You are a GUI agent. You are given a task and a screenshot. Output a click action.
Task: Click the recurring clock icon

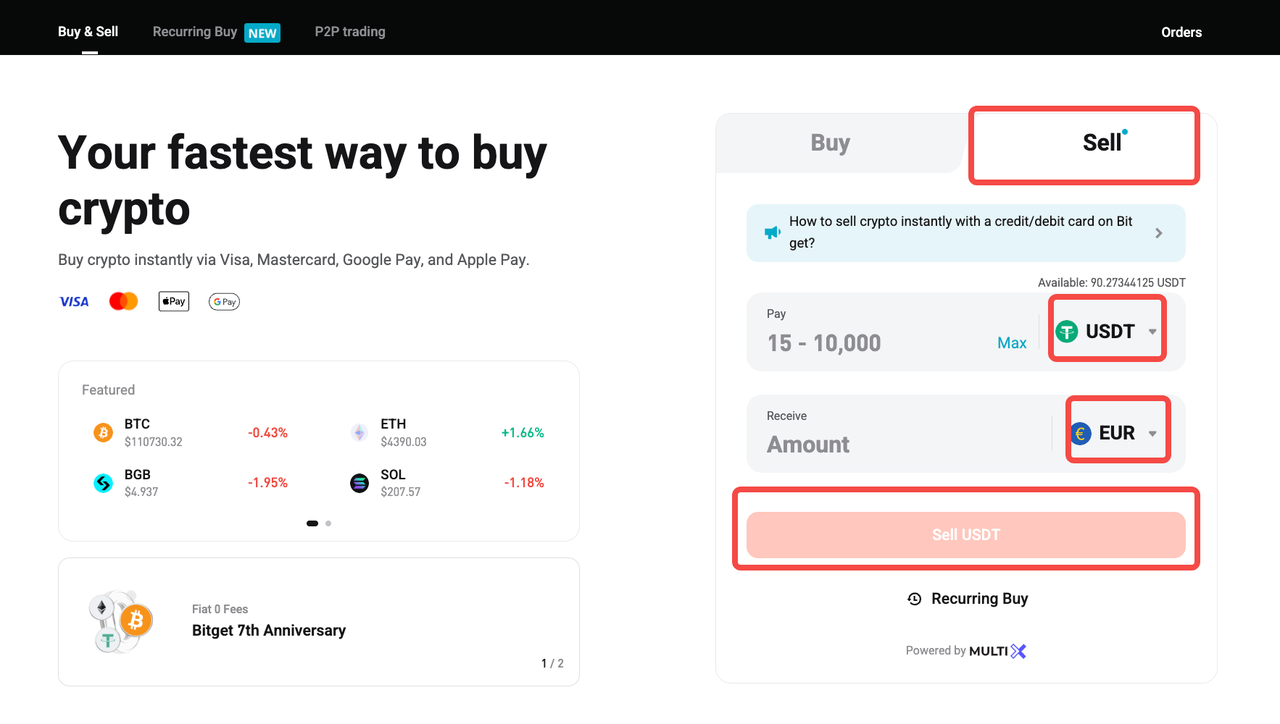pyautogui.click(x=914, y=599)
